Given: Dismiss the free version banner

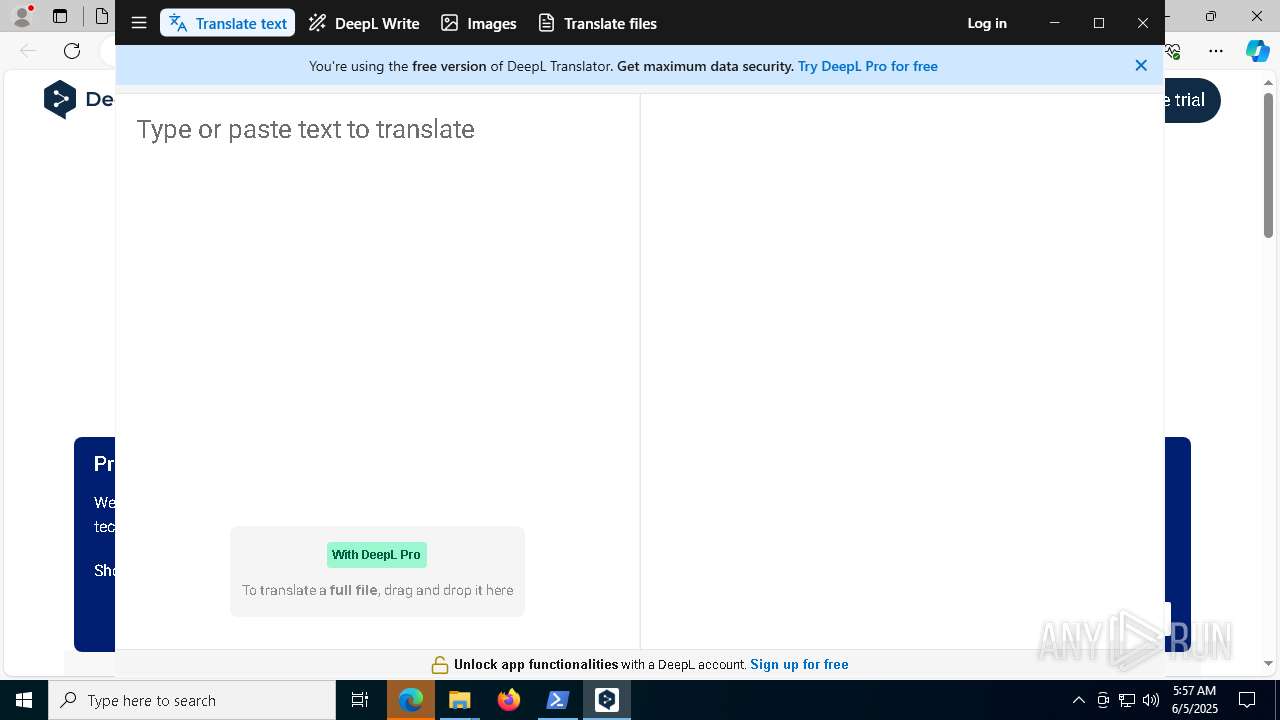Looking at the screenshot, I should [1141, 65].
